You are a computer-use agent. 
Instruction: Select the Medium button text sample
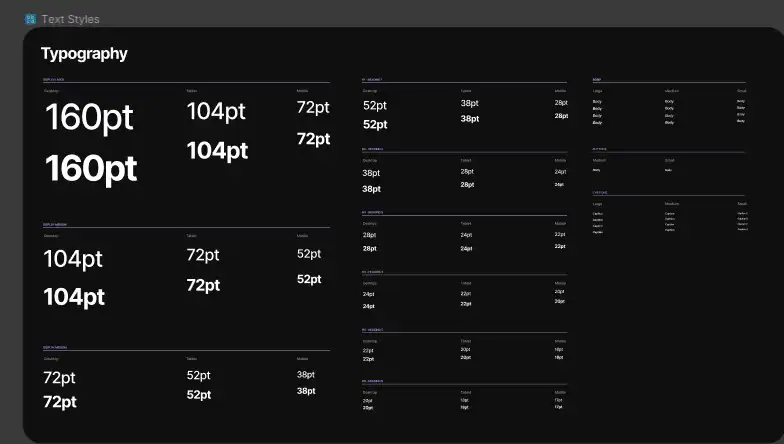point(596,170)
